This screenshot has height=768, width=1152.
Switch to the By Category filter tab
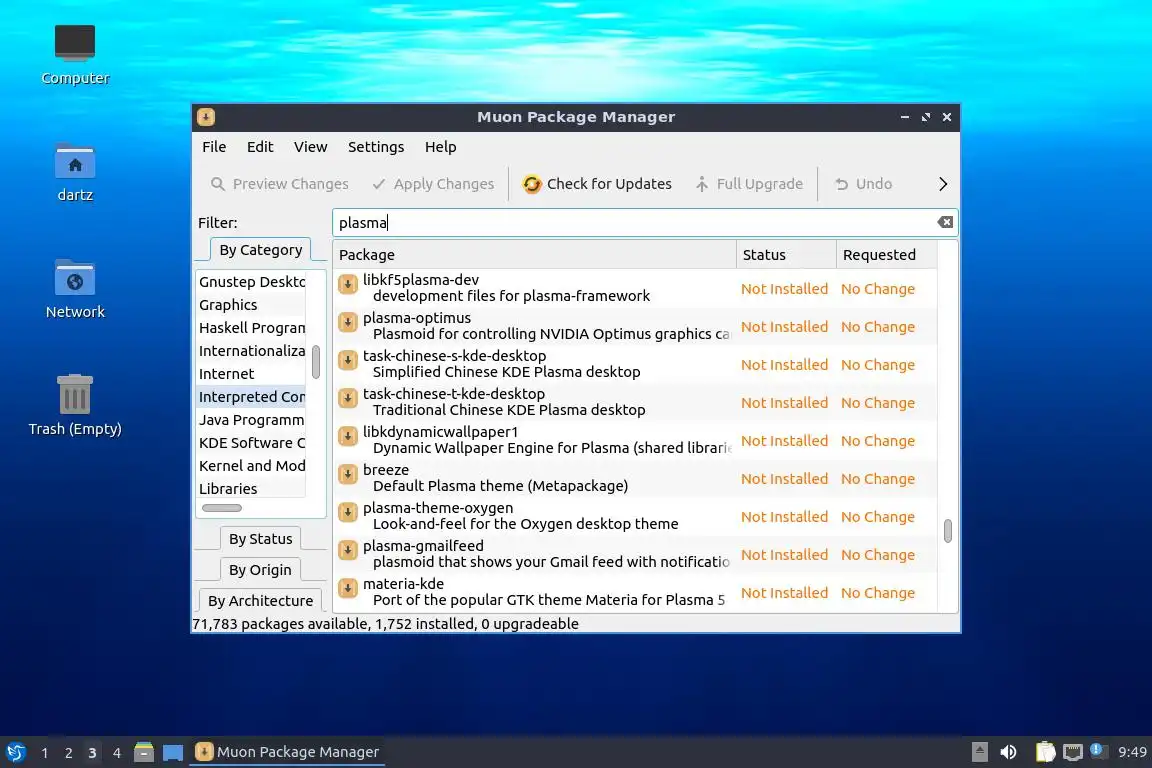coord(261,250)
